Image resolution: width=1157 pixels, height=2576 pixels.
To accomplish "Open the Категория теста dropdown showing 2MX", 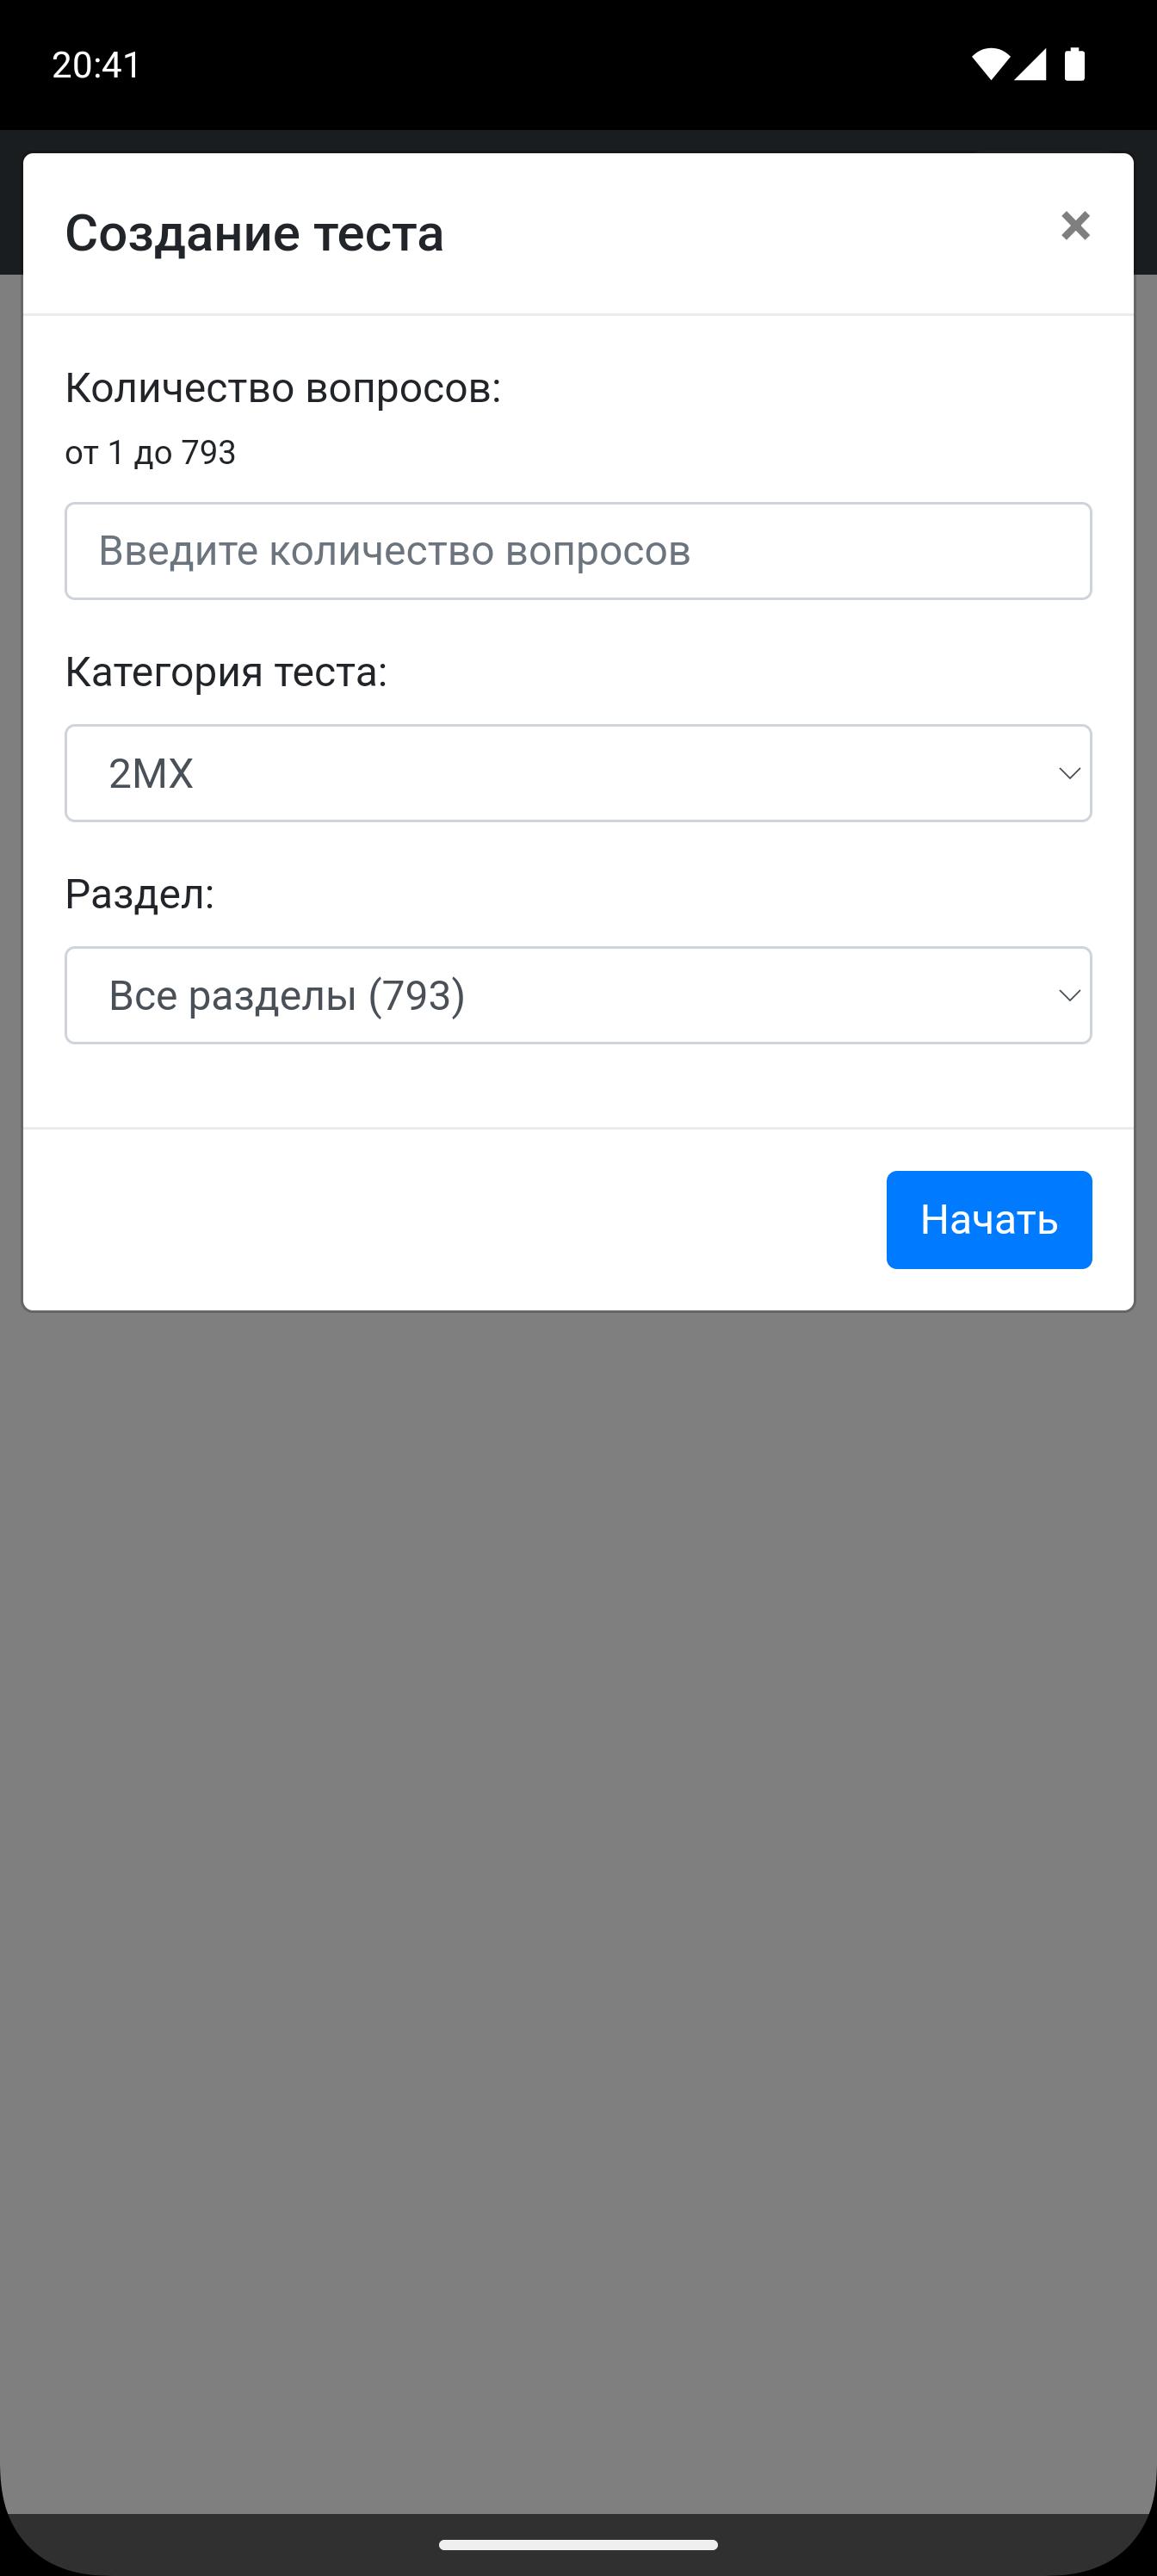I will [578, 773].
